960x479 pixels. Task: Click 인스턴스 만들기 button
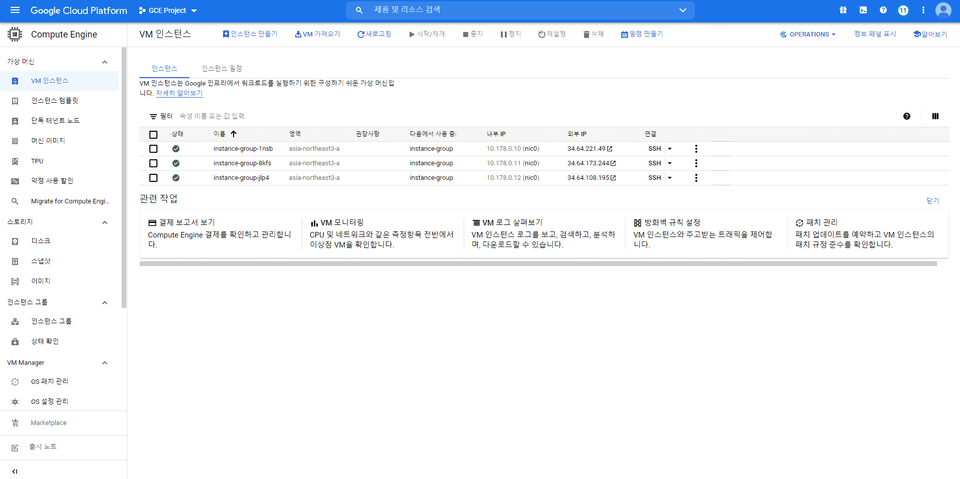[x=250, y=34]
